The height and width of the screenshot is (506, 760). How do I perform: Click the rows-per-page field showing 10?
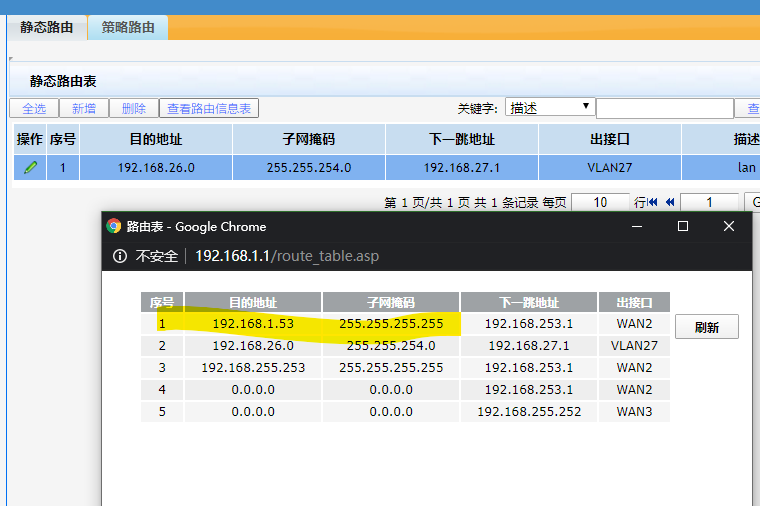pos(600,202)
